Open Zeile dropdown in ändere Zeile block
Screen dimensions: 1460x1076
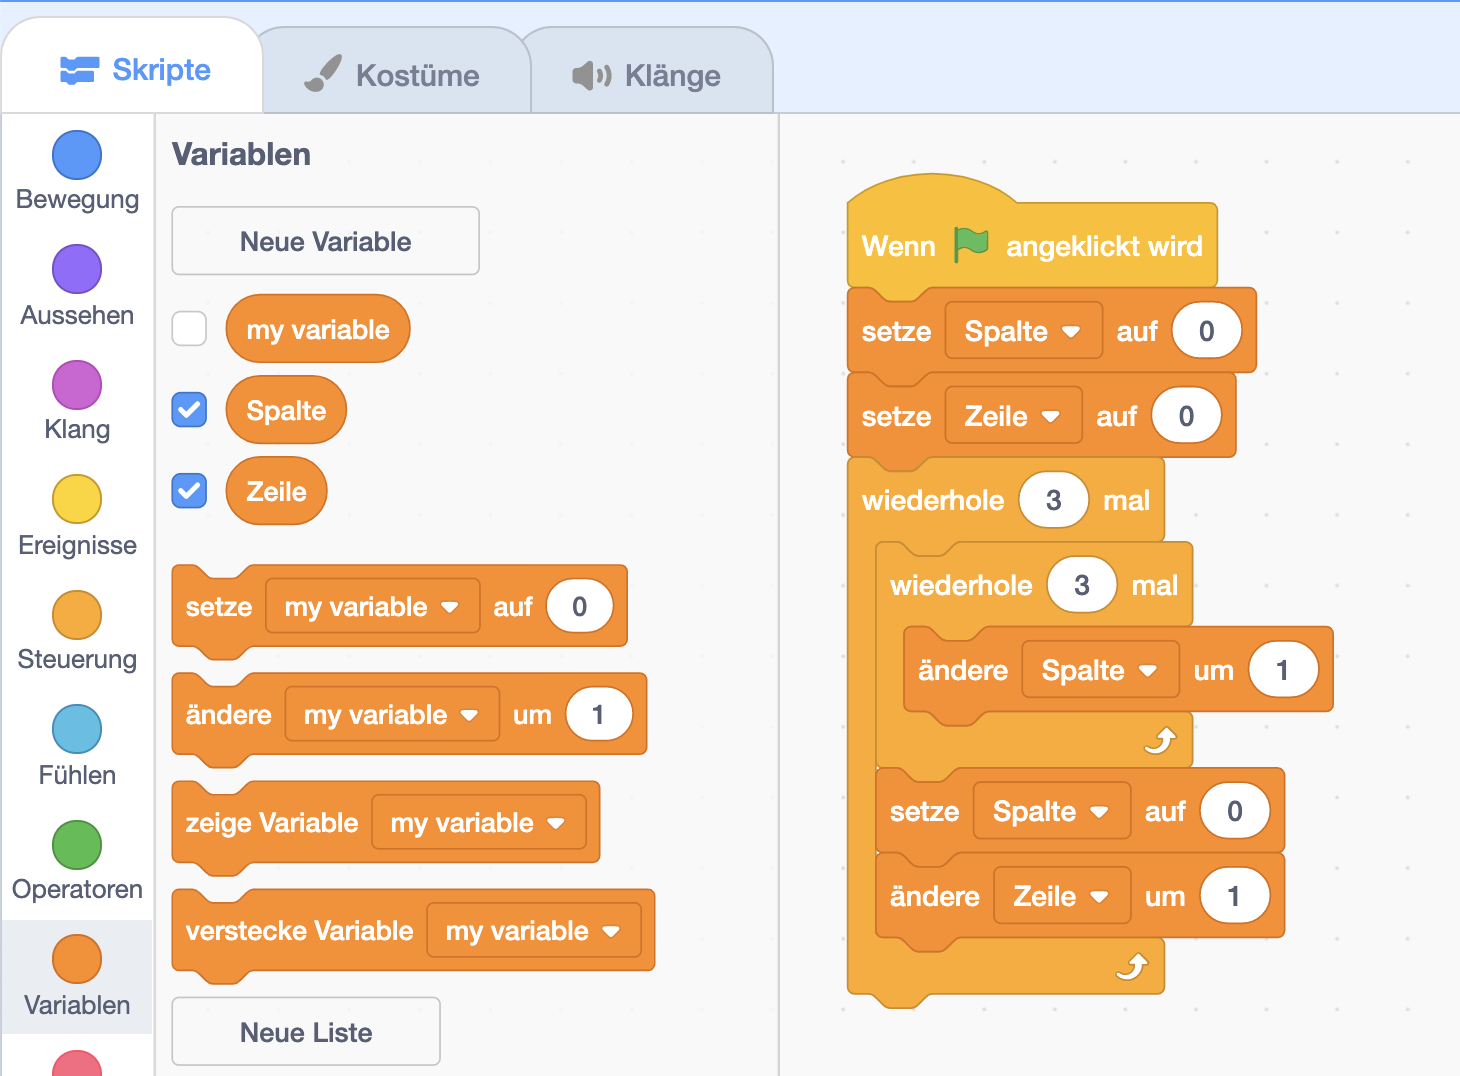1062,896
